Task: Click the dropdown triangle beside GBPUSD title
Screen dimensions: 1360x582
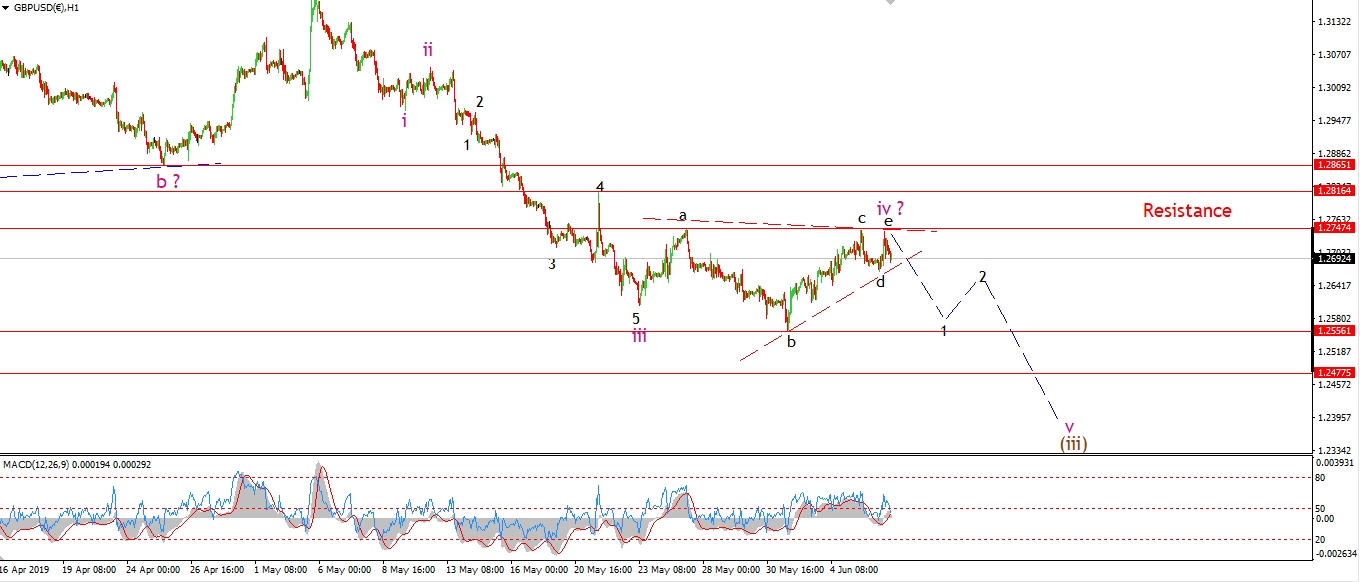Action: pyautogui.click(x=6, y=6)
